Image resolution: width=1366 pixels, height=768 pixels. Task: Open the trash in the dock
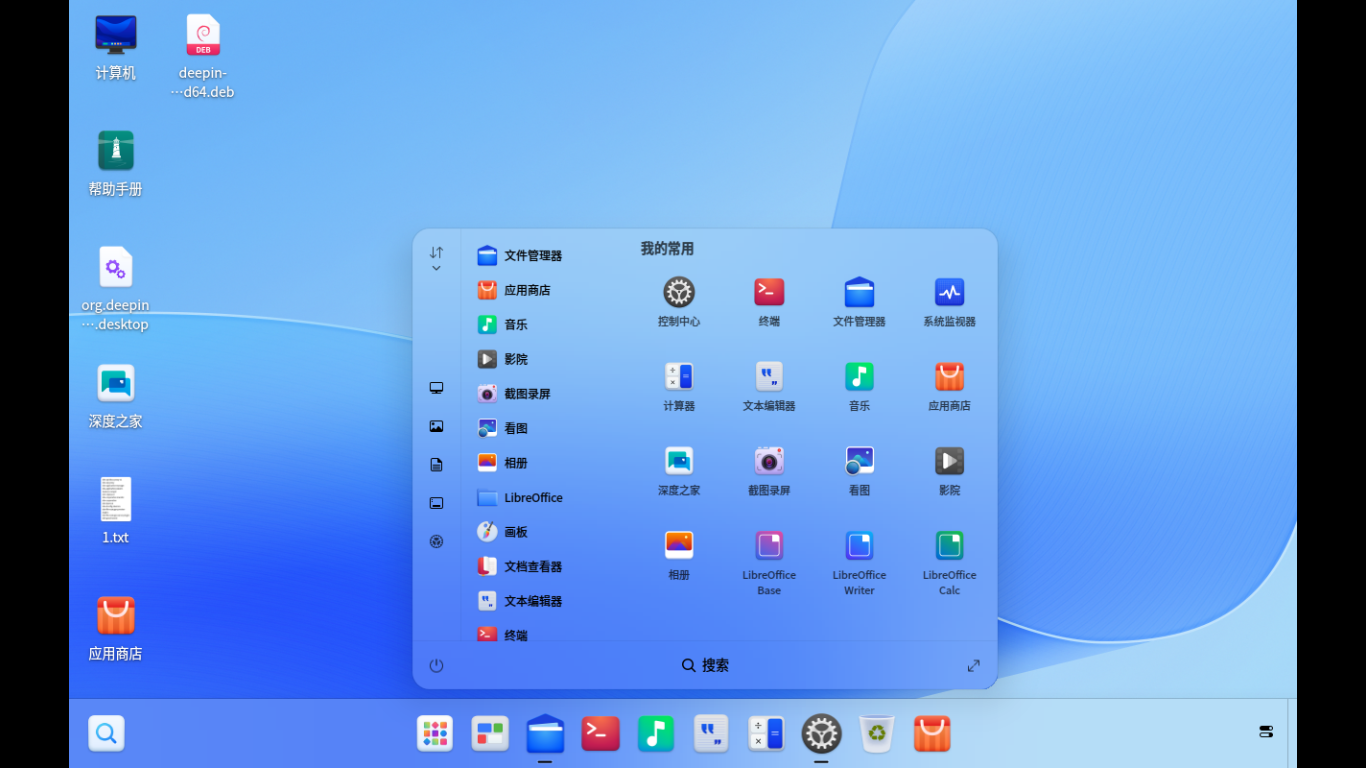pos(876,733)
